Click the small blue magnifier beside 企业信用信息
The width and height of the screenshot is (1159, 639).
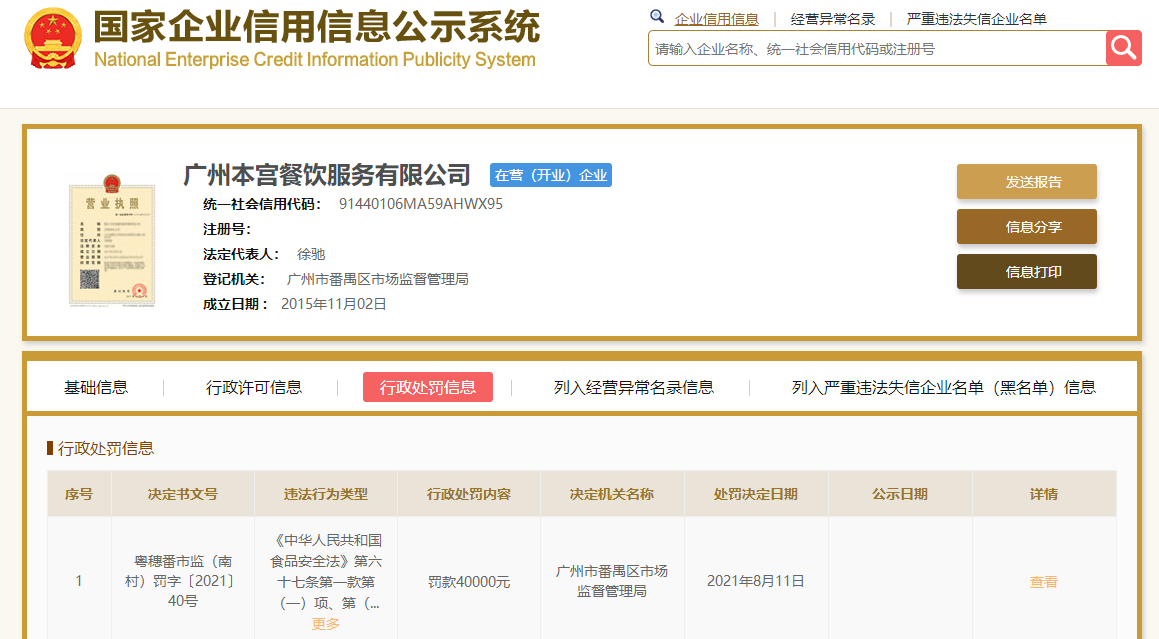[657, 17]
